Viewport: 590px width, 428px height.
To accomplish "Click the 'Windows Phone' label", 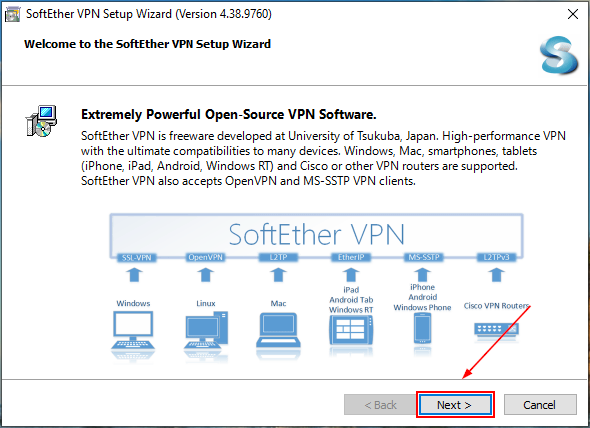I will (422, 308).
